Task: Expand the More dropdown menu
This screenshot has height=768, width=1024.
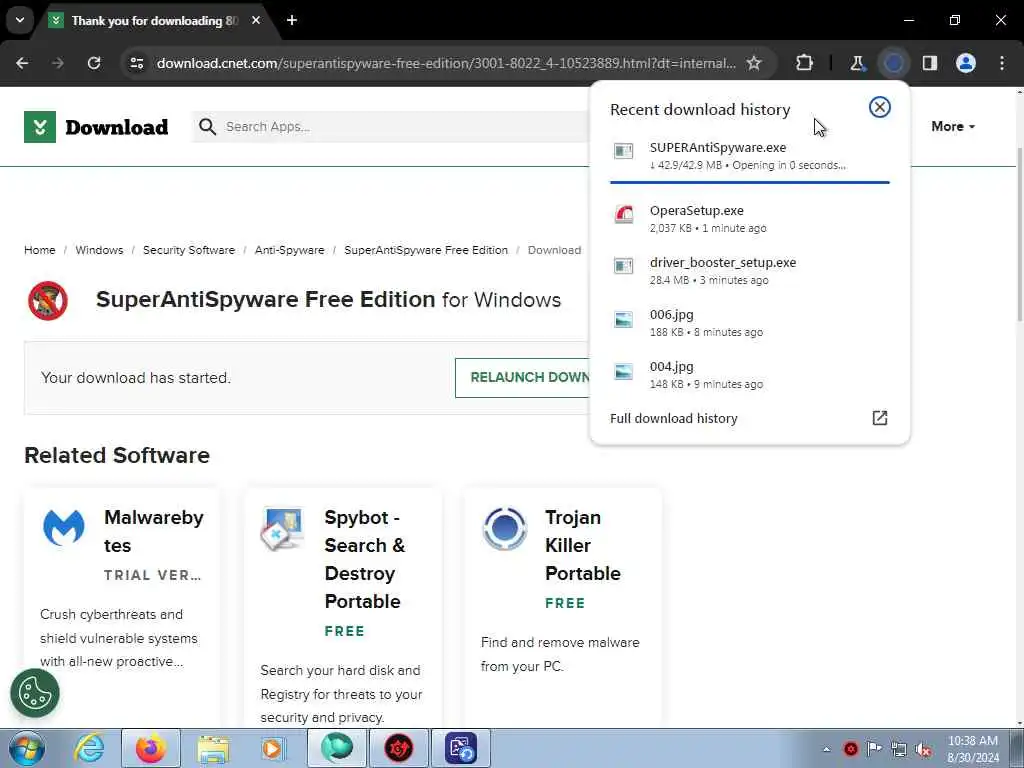Action: click(953, 127)
